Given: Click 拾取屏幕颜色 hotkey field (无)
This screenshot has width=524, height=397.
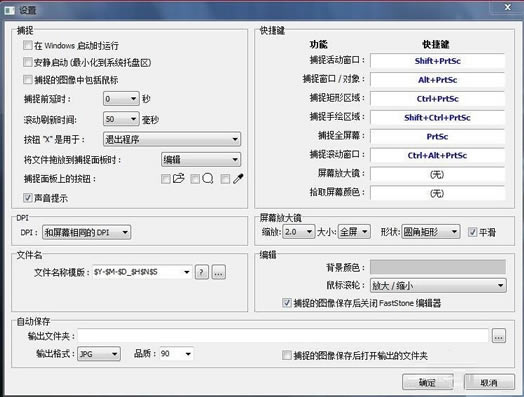Looking at the screenshot, I should click(437, 193).
